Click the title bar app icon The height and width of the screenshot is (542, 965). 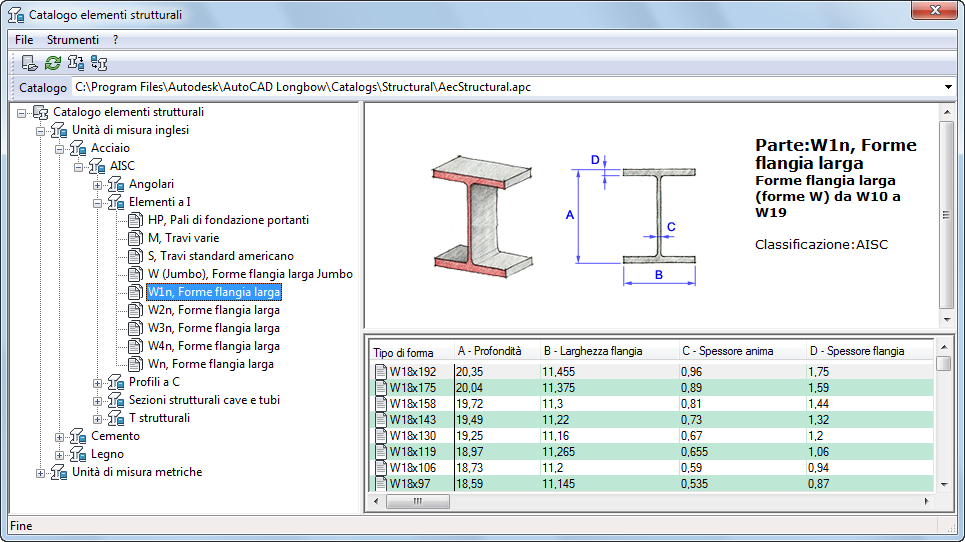tap(16, 15)
